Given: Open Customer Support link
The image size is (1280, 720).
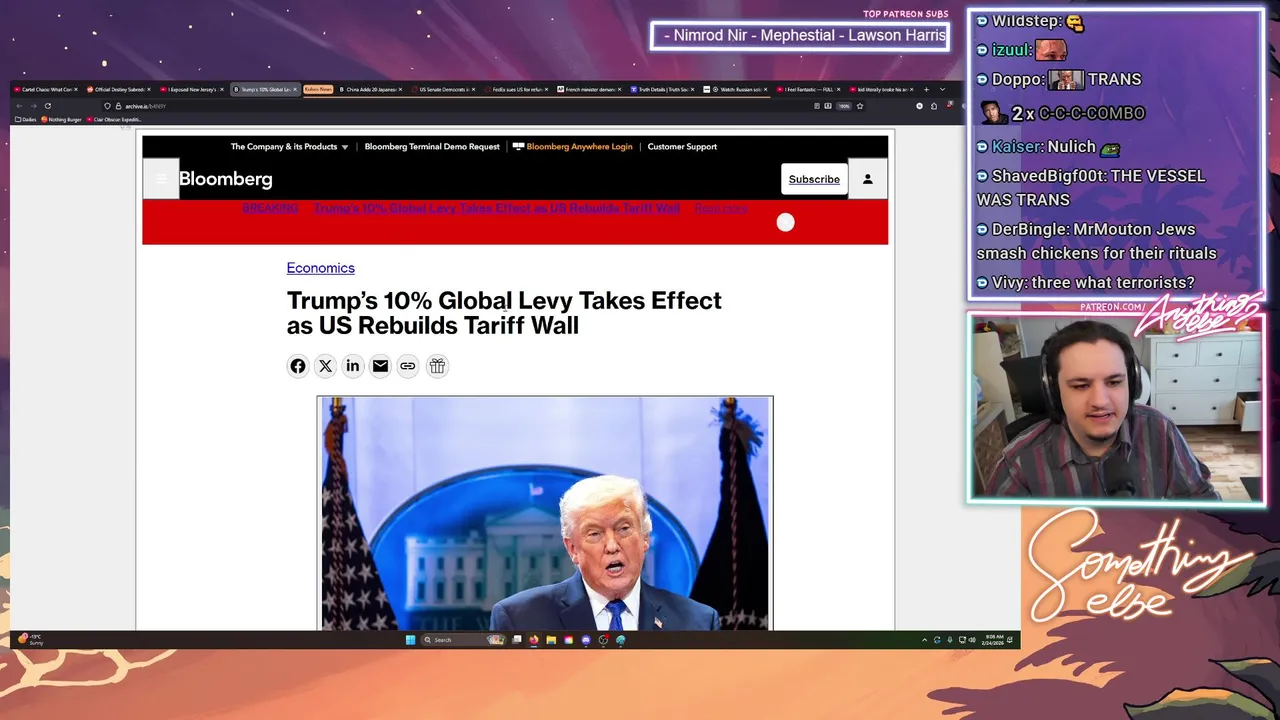Looking at the screenshot, I should [682, 147].
